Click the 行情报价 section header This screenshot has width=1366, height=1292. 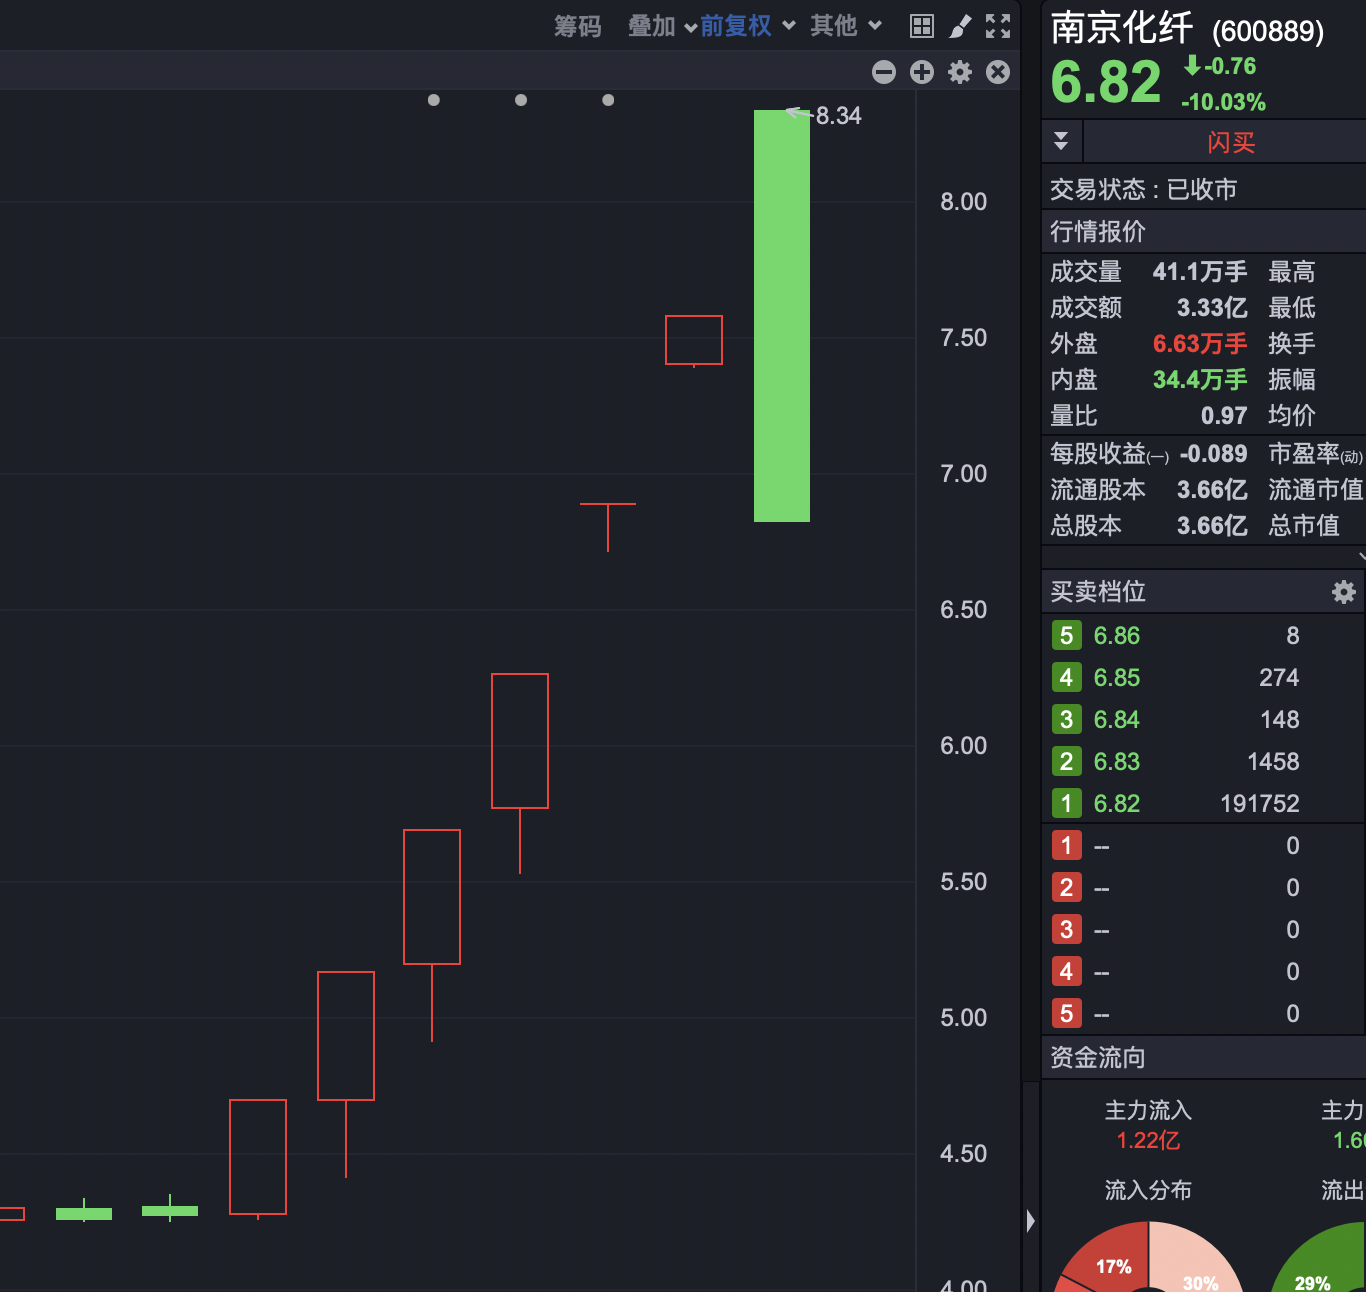(1203, 232)
